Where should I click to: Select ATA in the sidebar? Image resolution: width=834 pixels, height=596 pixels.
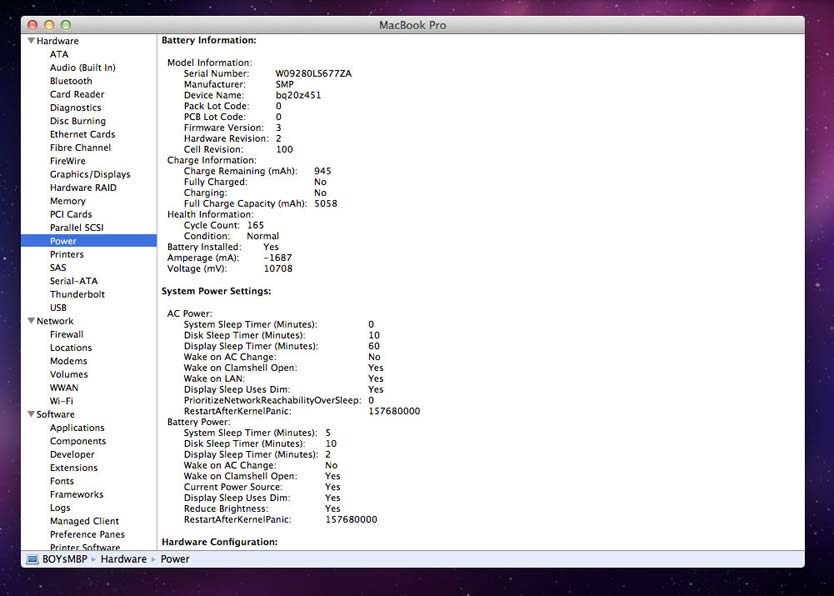59,54
